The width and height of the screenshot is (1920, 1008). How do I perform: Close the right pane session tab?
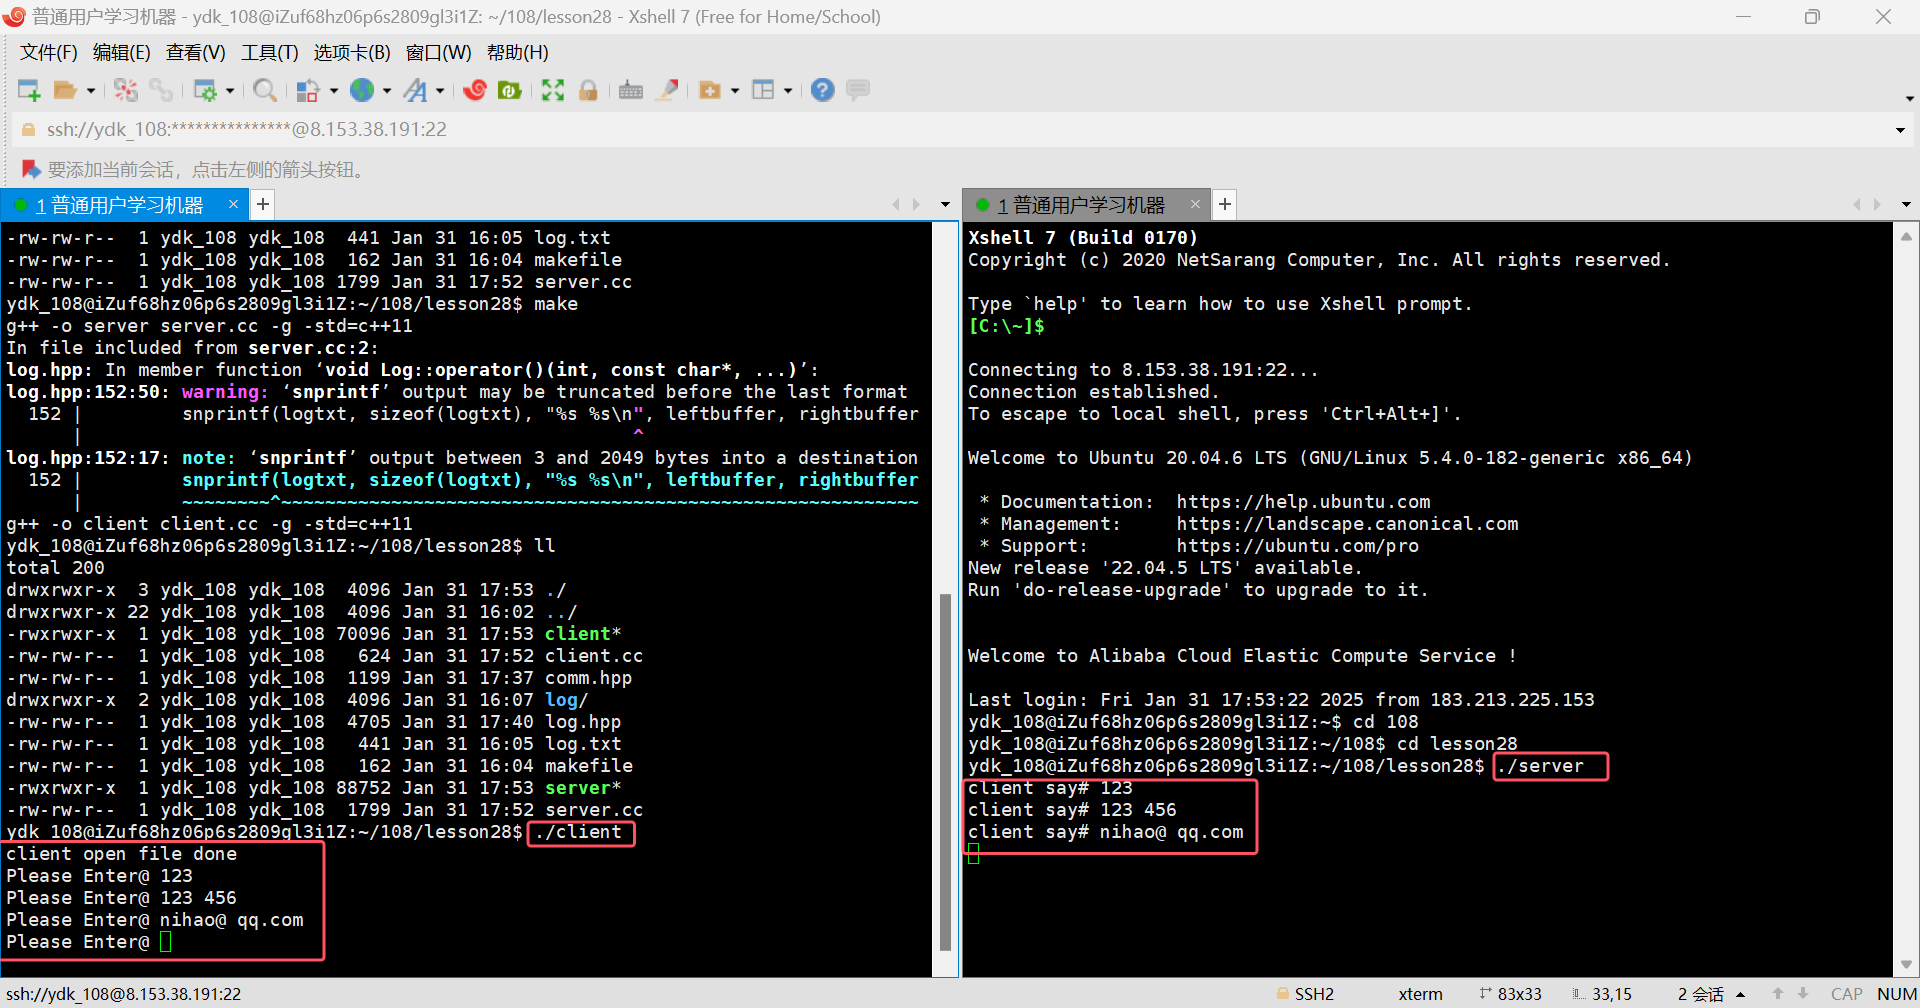pos(1195,204)
